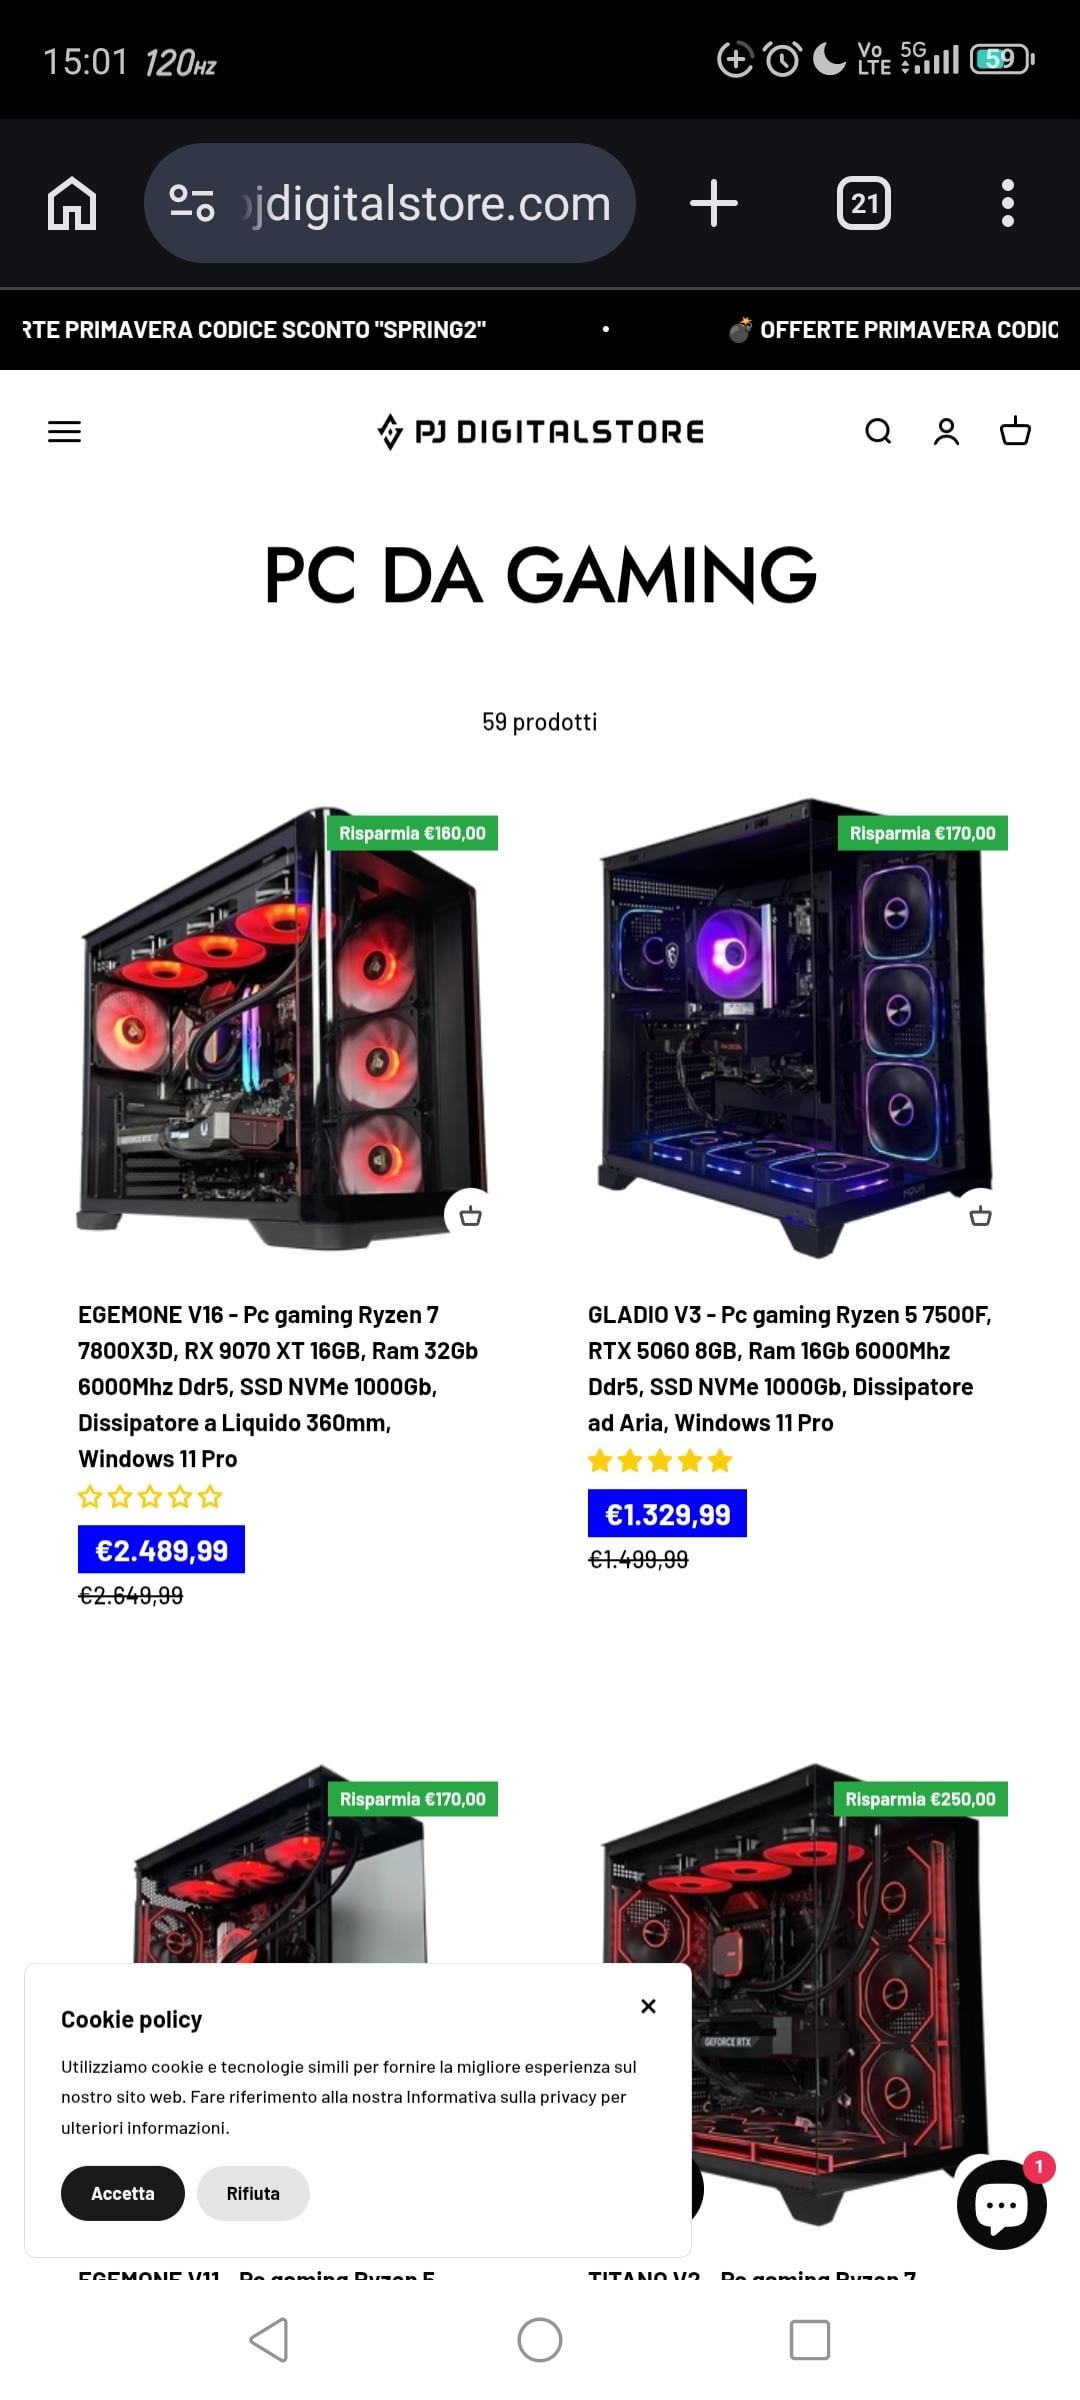Open the account profile icon
The width and height of the screenshot is (1080, 2400).
(946, 431)
